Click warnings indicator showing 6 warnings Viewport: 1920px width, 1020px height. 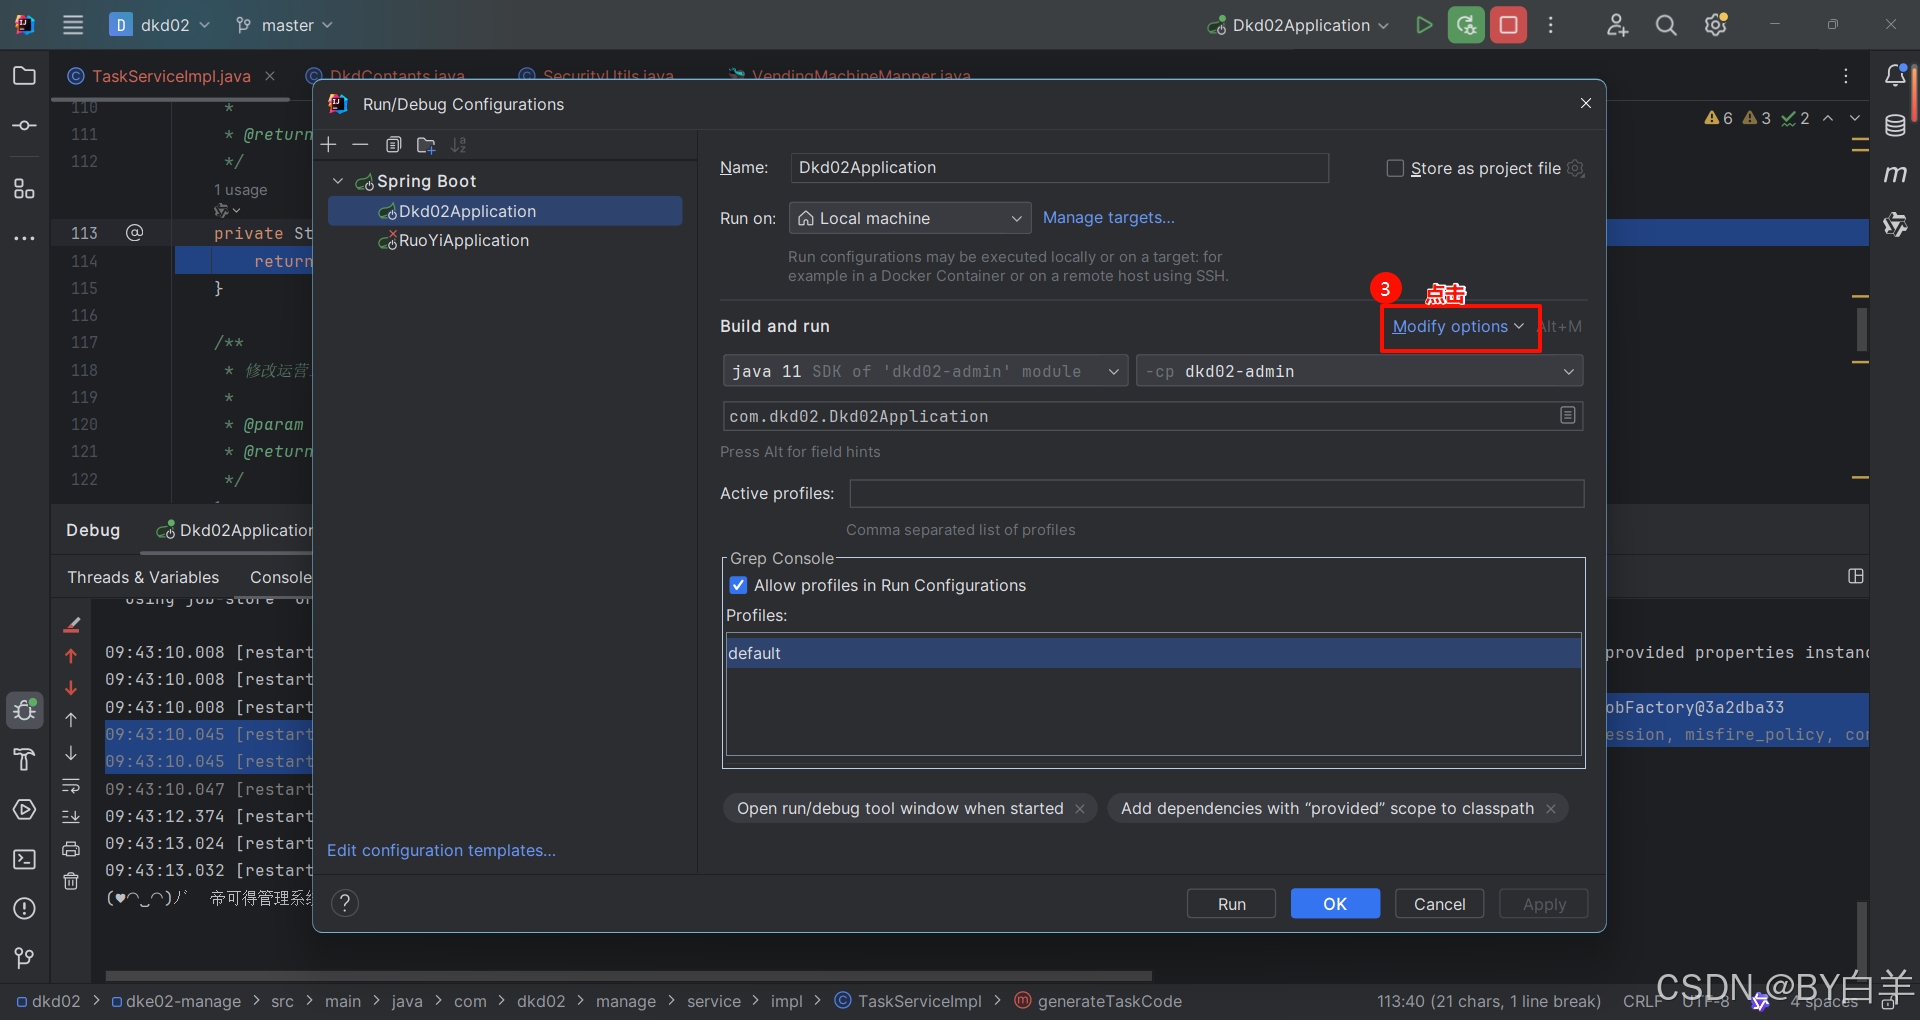(1719, 118)
